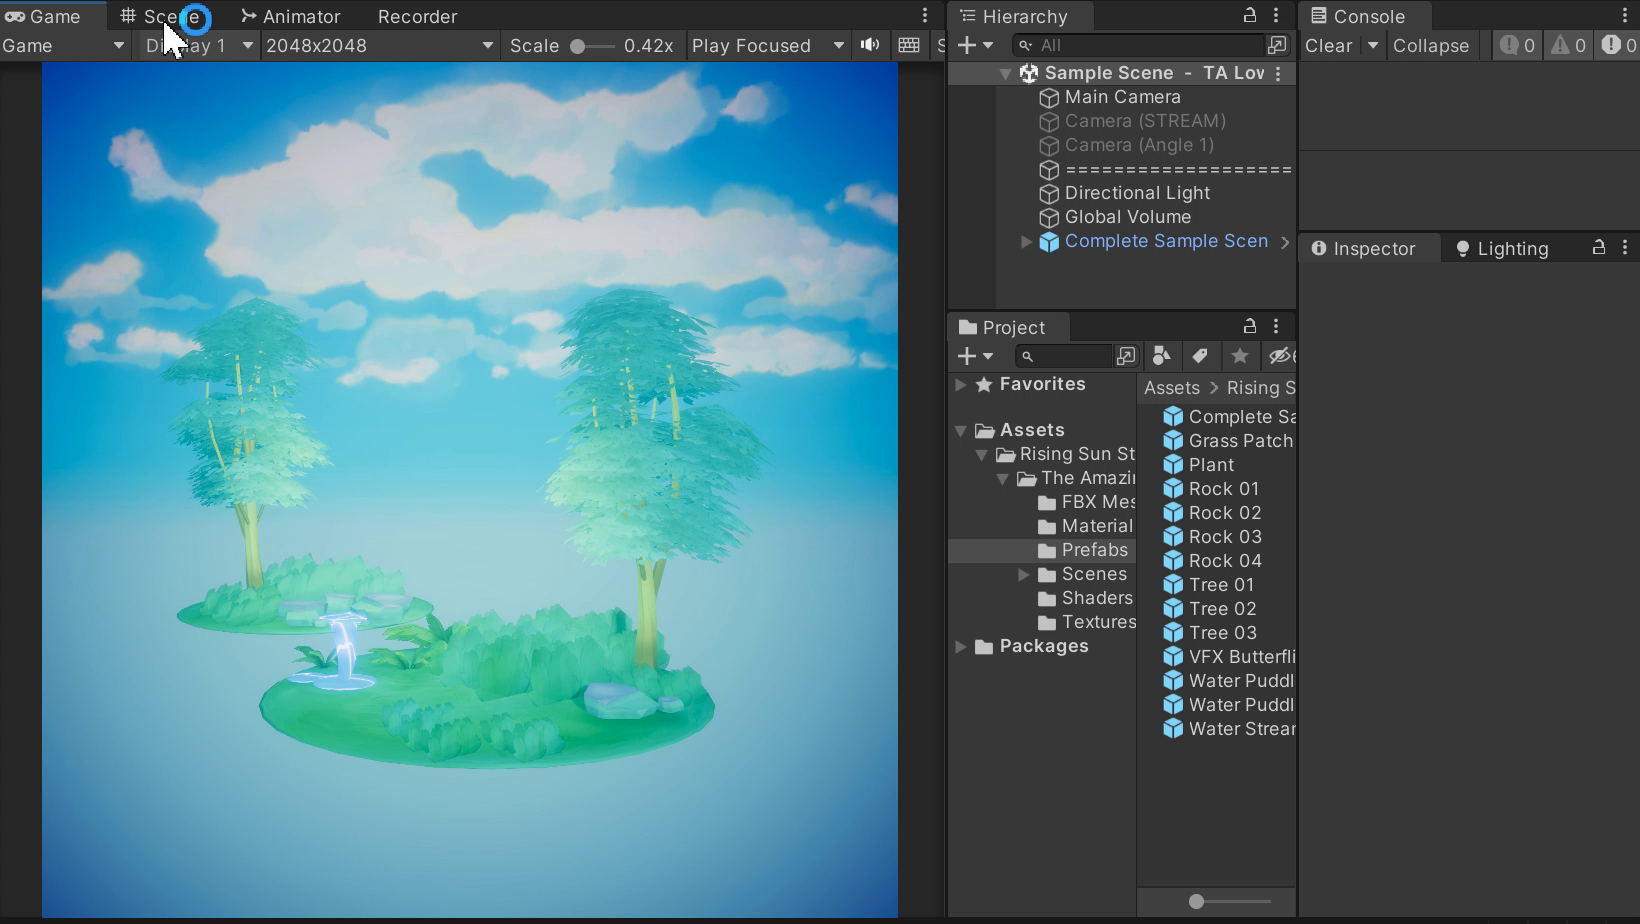Open Hierarchy search in new window icon
The image size is (1640, 924).
coord(1277,45)
